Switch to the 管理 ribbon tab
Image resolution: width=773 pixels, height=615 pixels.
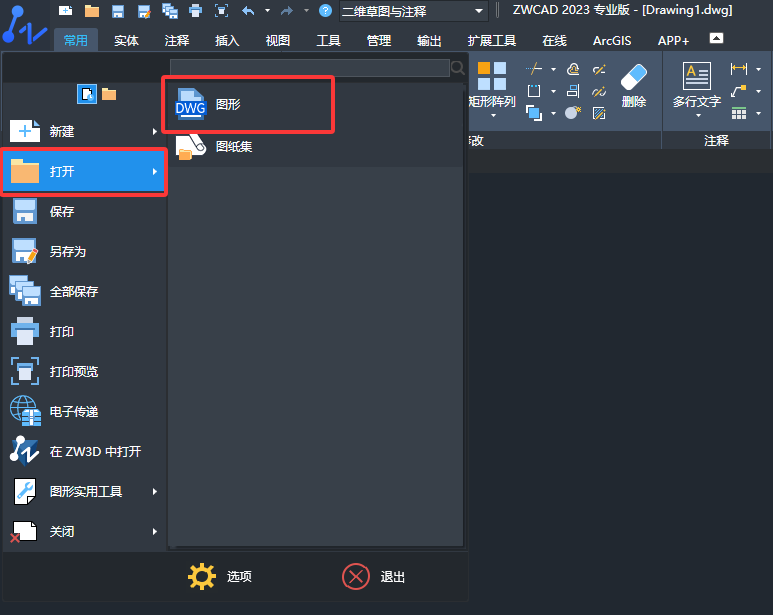pyautogui.click(x=379, y=40)
